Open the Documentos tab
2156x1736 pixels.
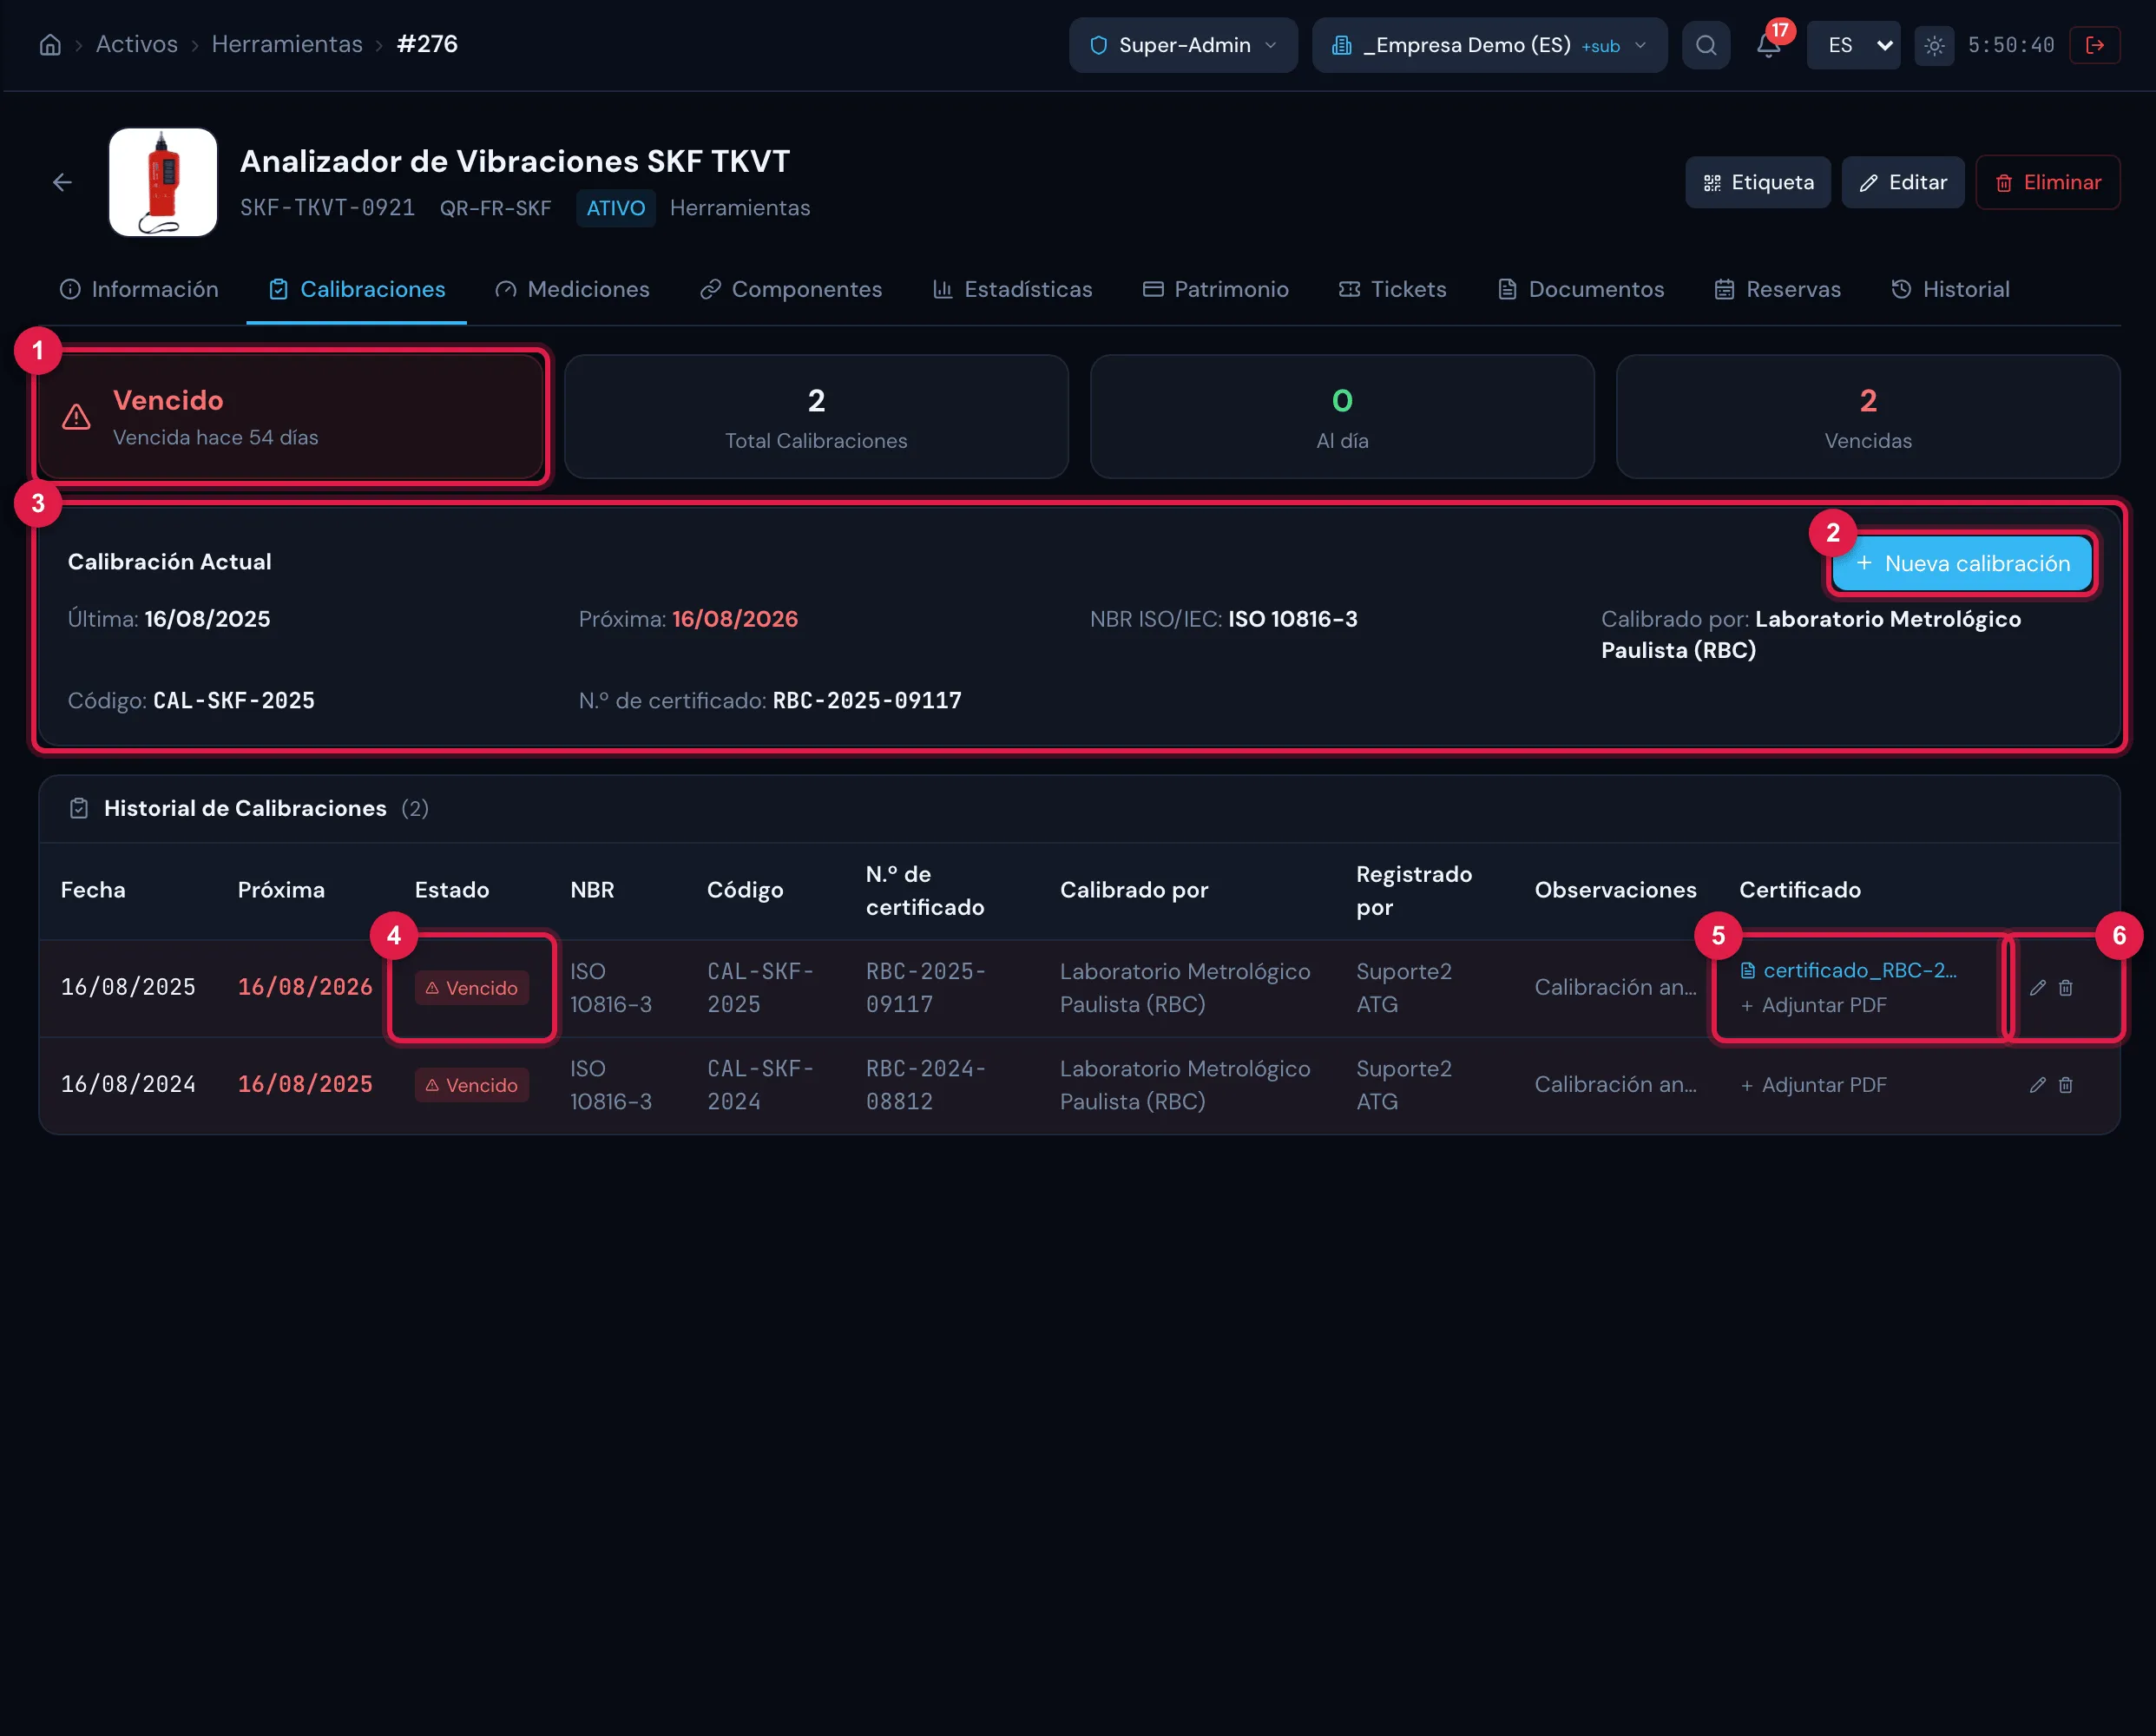click(x=1580, y=289)
